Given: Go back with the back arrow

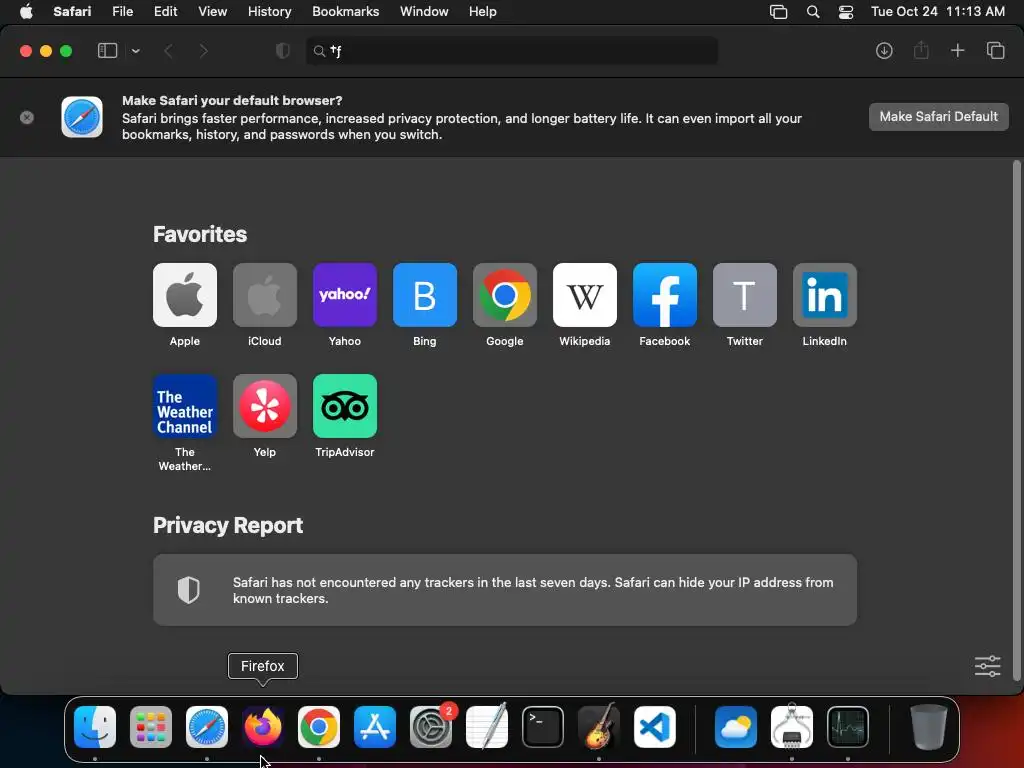Looking at the screenshot, I should point(168,51).
